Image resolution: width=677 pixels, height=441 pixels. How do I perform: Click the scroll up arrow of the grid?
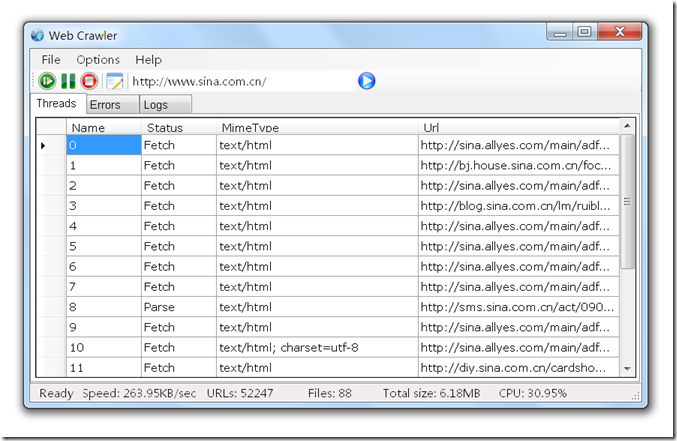(x=627, y=126)
